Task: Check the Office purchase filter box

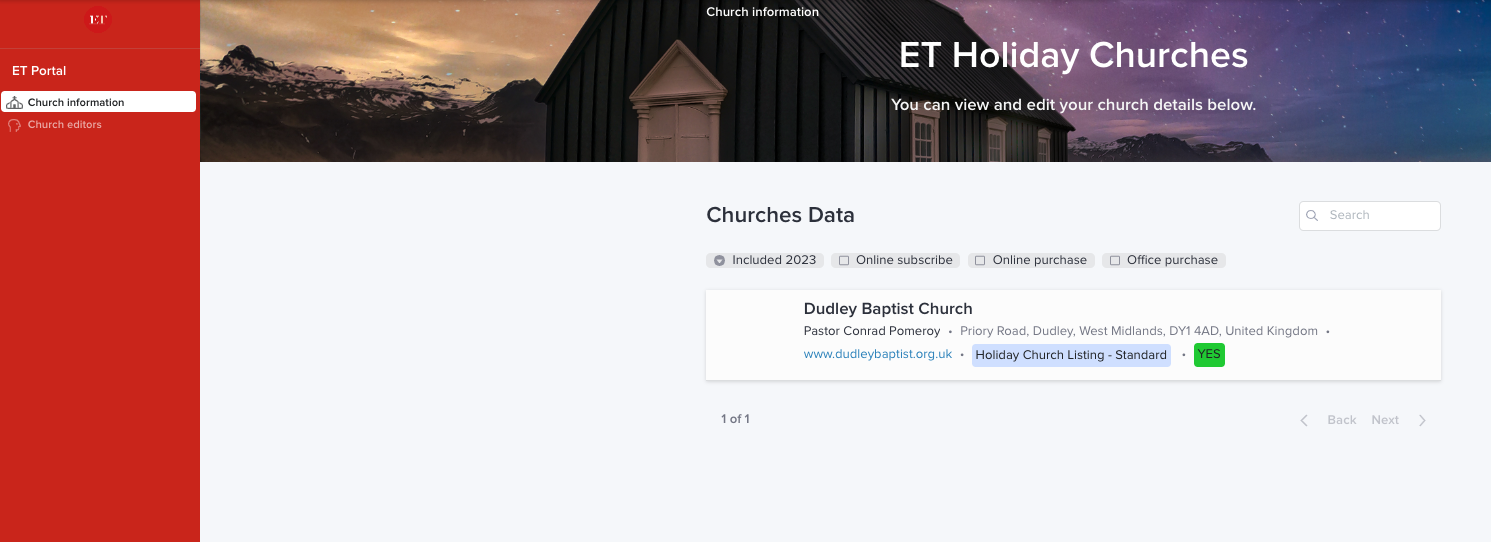Action: (1115, 260)
